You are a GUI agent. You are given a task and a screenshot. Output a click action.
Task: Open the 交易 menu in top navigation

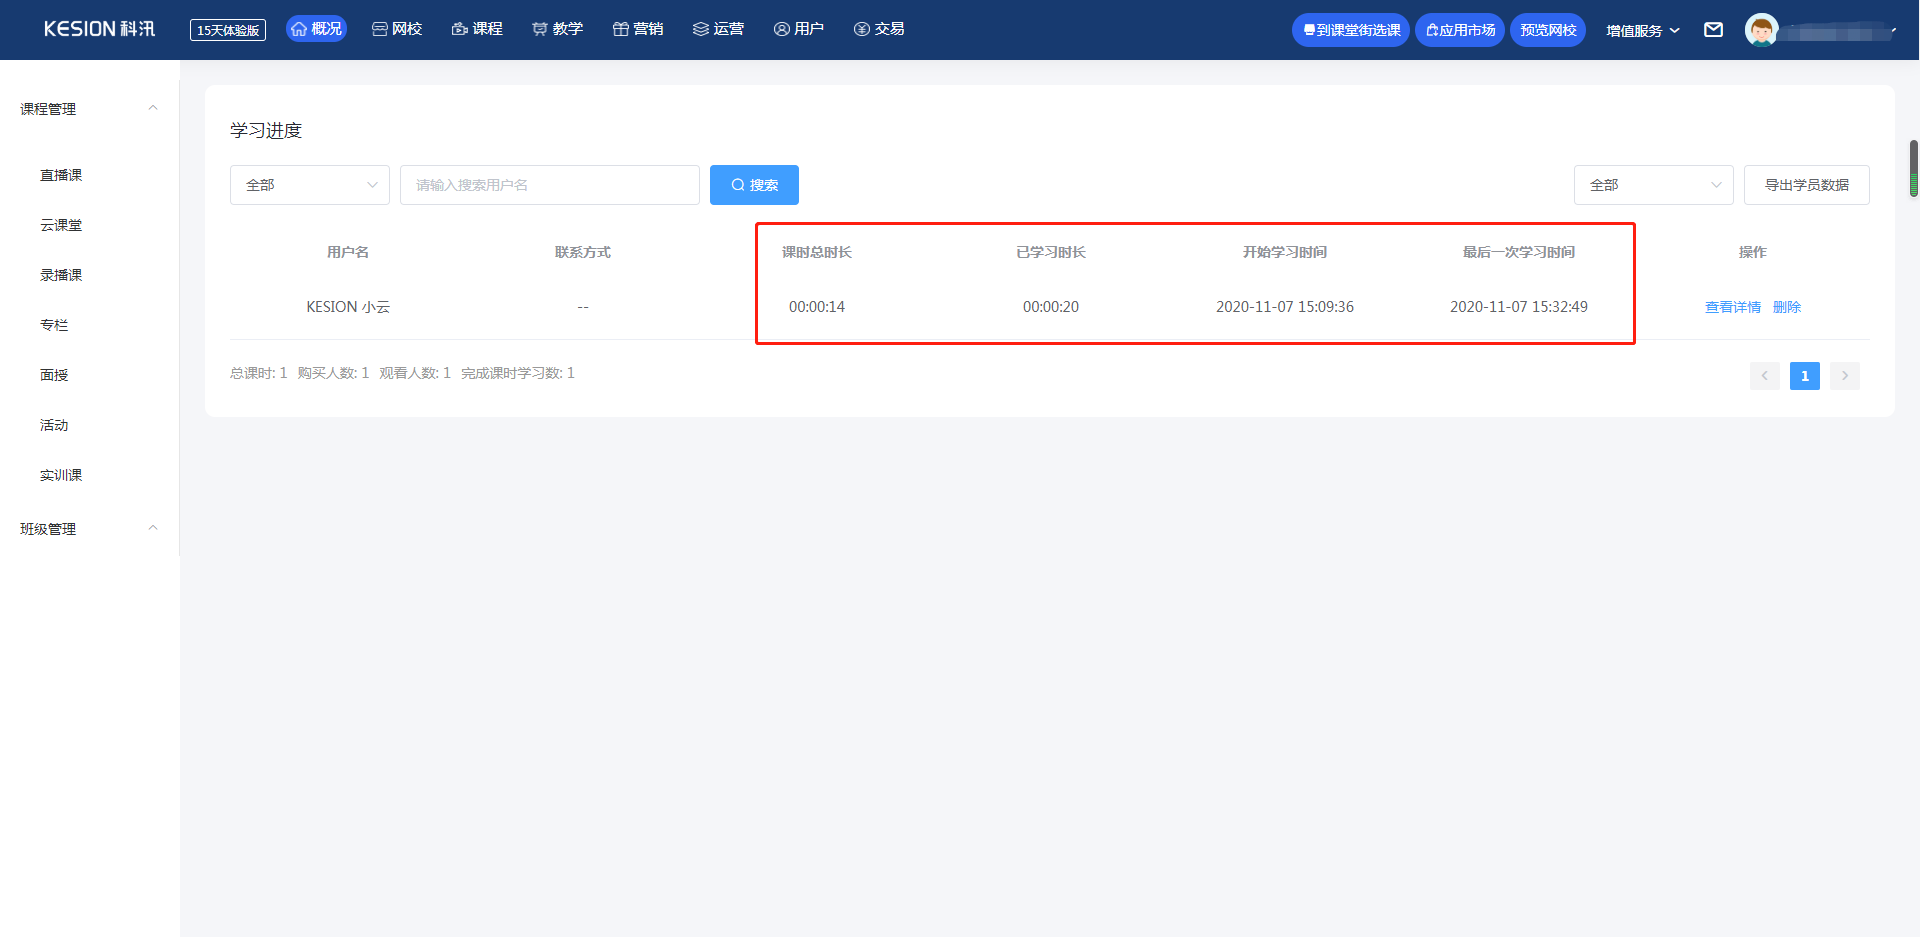click(x=879, y=29)
